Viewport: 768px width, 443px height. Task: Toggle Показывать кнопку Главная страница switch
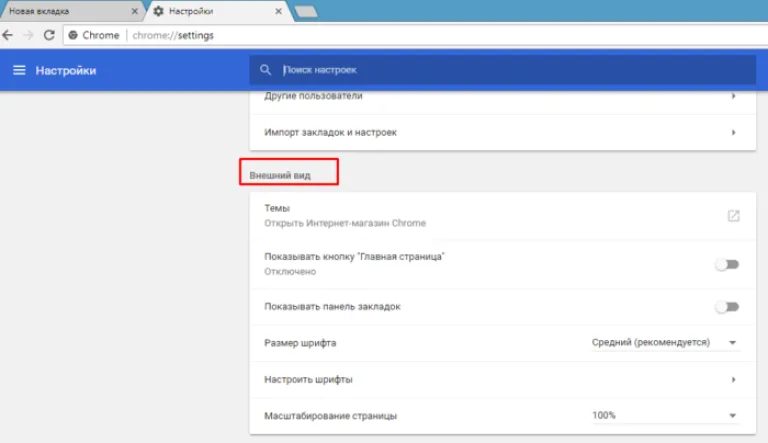tap(727, 265)
